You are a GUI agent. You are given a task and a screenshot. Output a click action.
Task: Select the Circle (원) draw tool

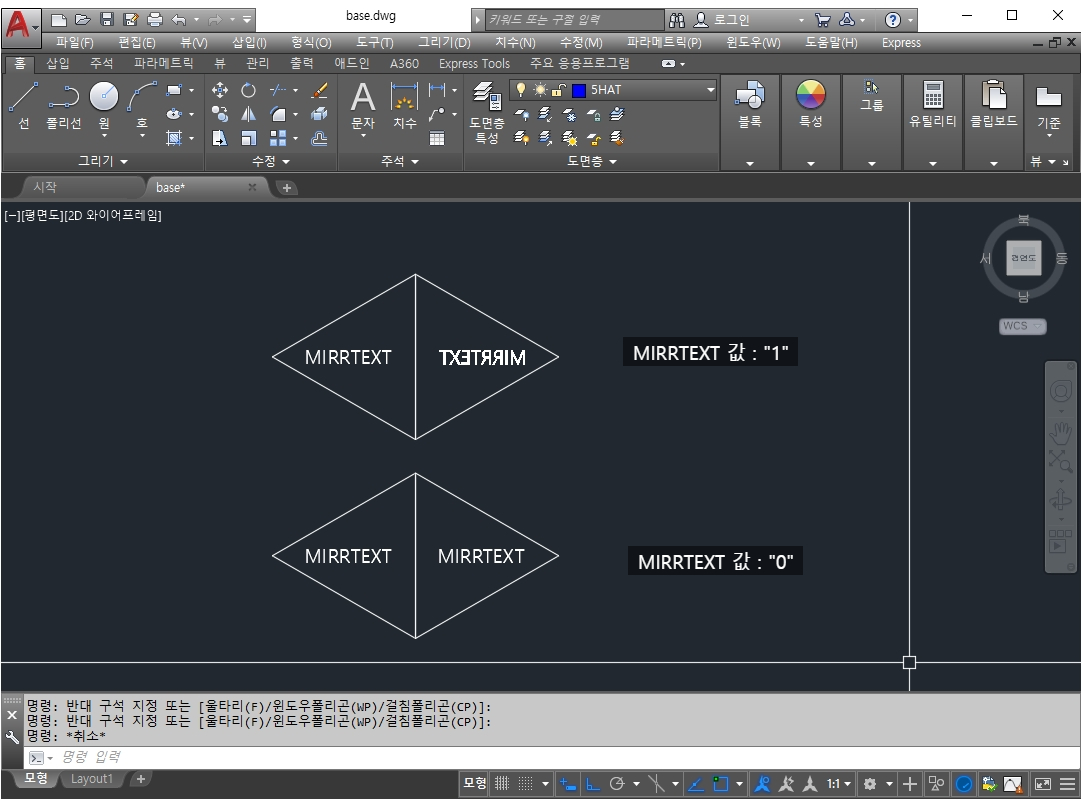104,105
